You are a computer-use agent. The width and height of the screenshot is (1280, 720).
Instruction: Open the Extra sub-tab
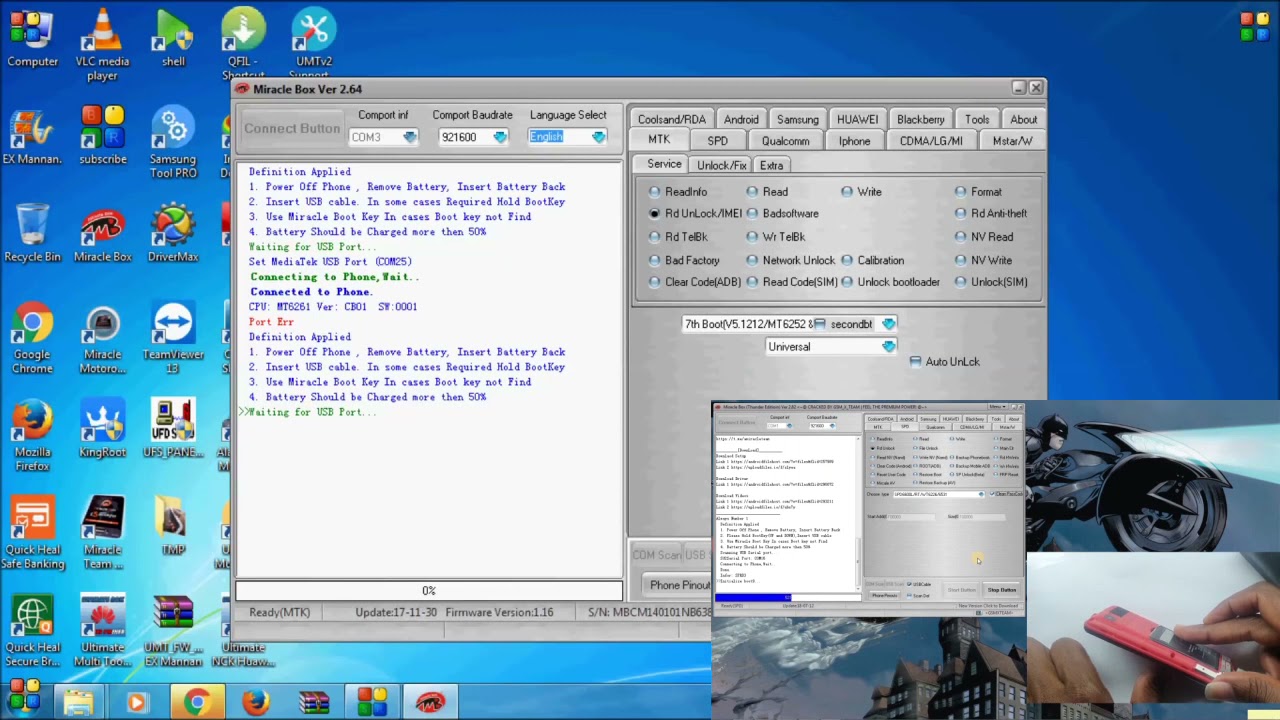[x=771, y=166]
